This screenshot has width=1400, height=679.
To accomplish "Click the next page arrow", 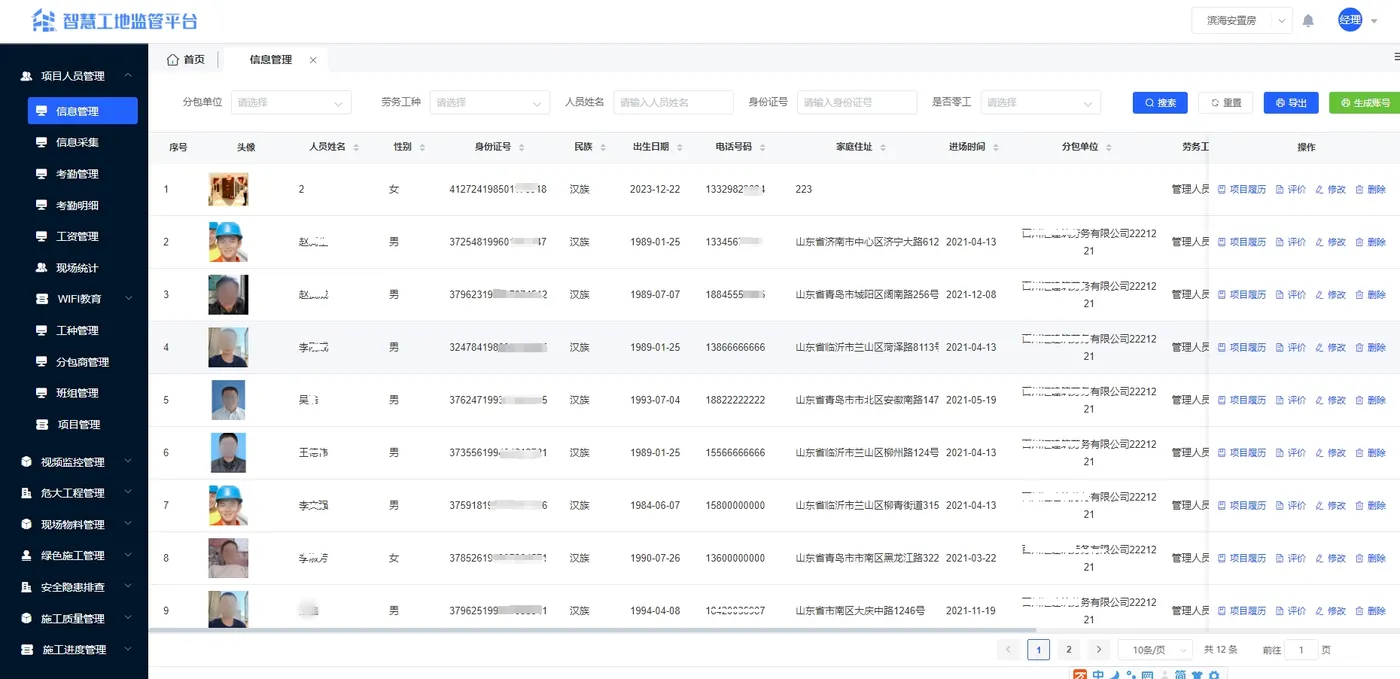I will (1099, 650).
